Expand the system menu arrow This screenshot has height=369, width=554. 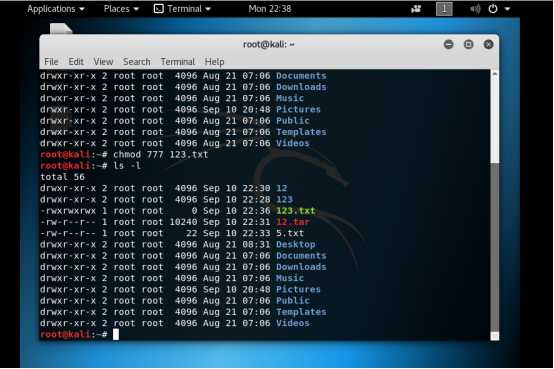[x=507, y=9]
